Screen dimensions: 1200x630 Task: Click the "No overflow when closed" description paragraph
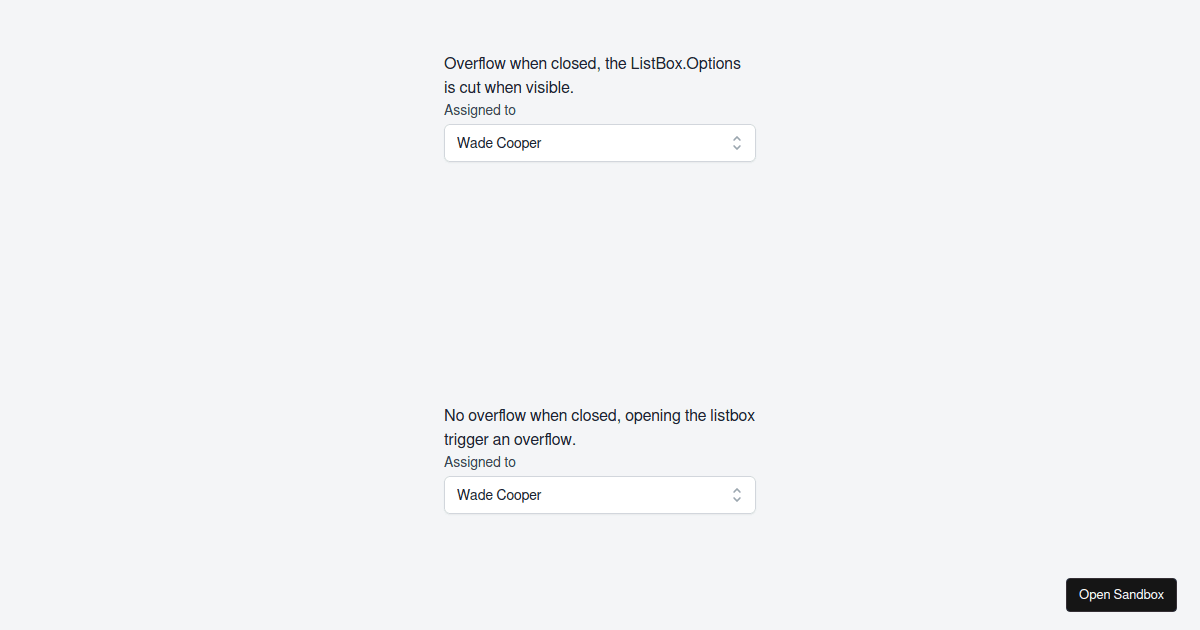(599, 427)
